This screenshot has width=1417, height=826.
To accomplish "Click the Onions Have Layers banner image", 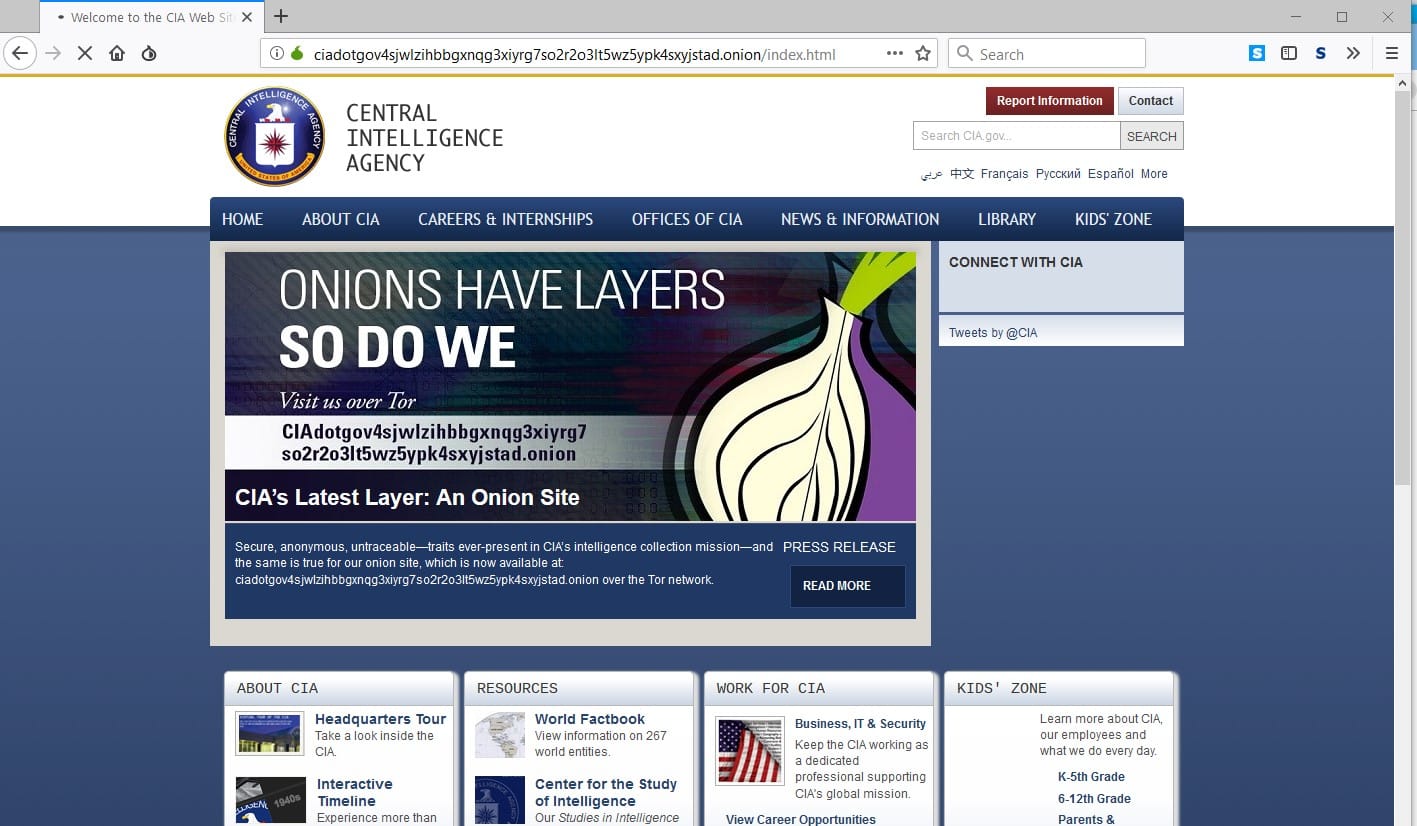I will tap(570, 386).
